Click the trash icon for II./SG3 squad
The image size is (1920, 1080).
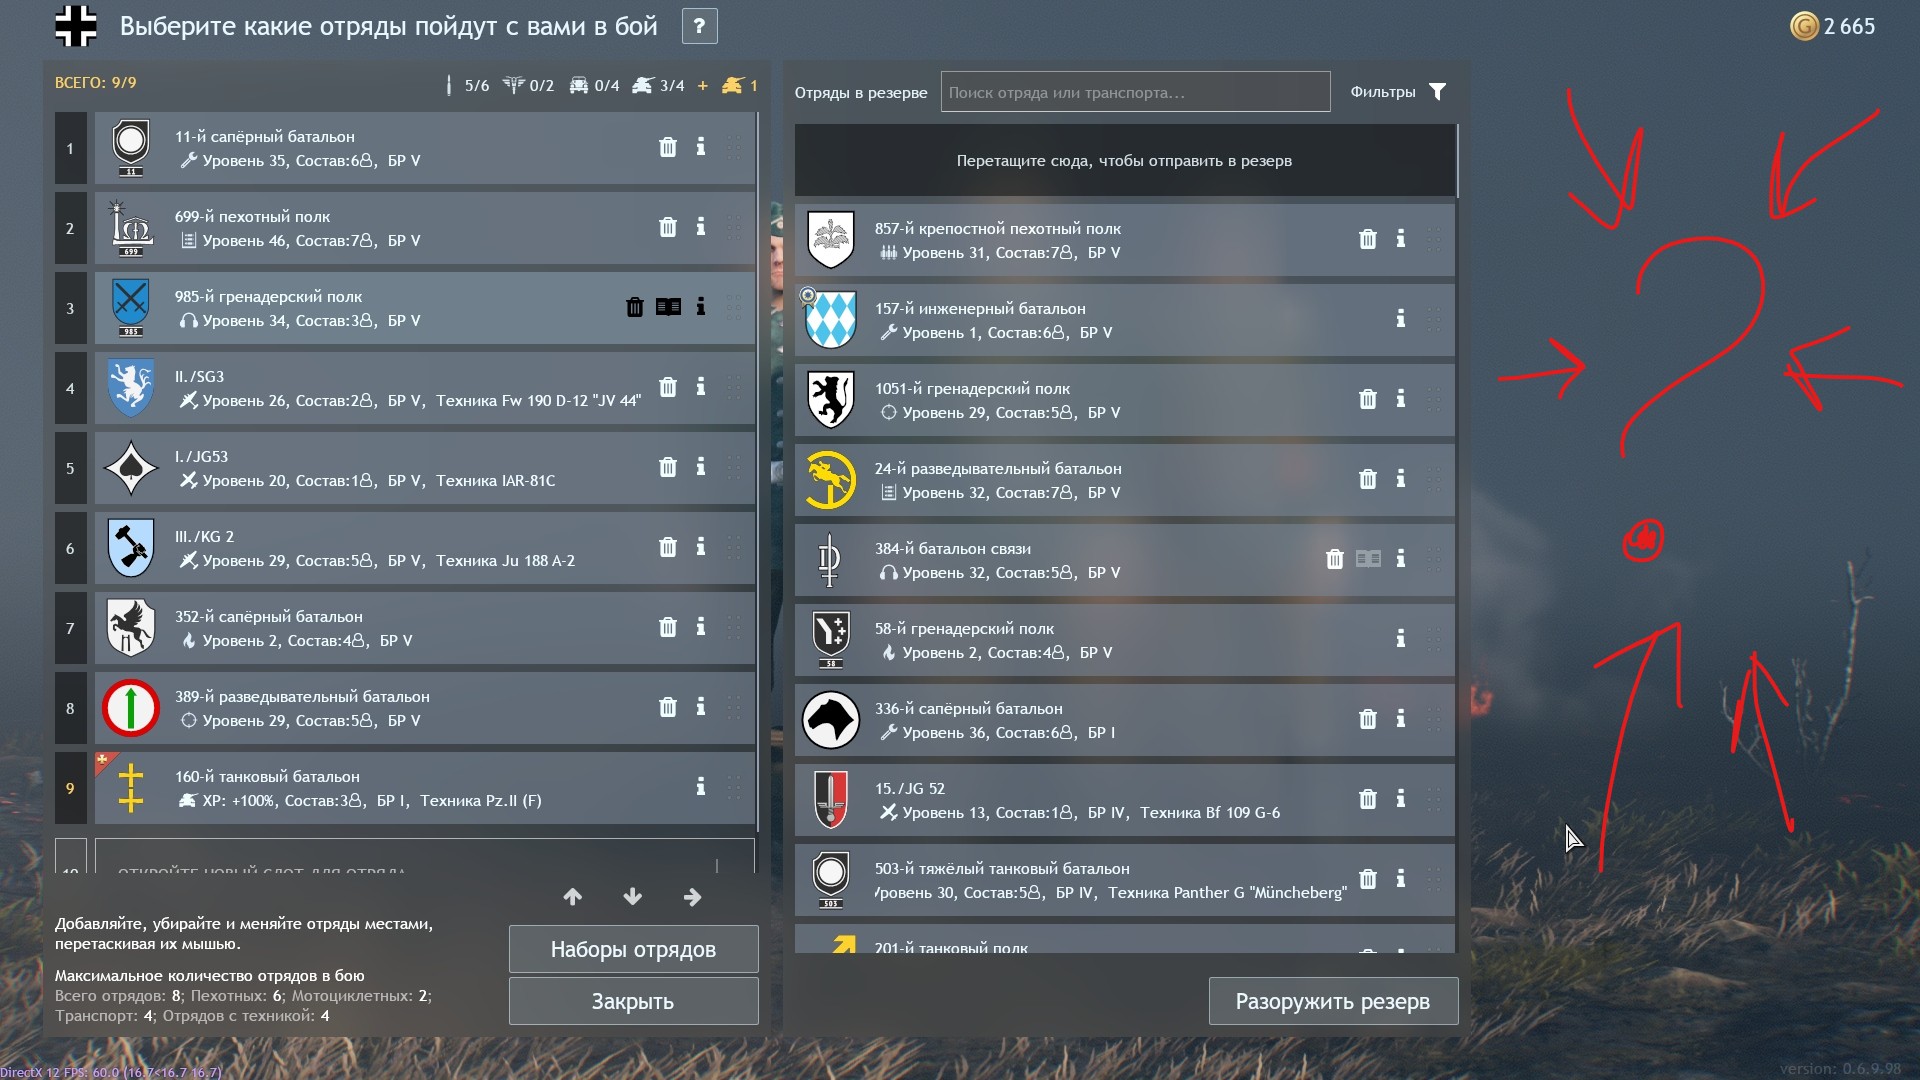(668, 387)
